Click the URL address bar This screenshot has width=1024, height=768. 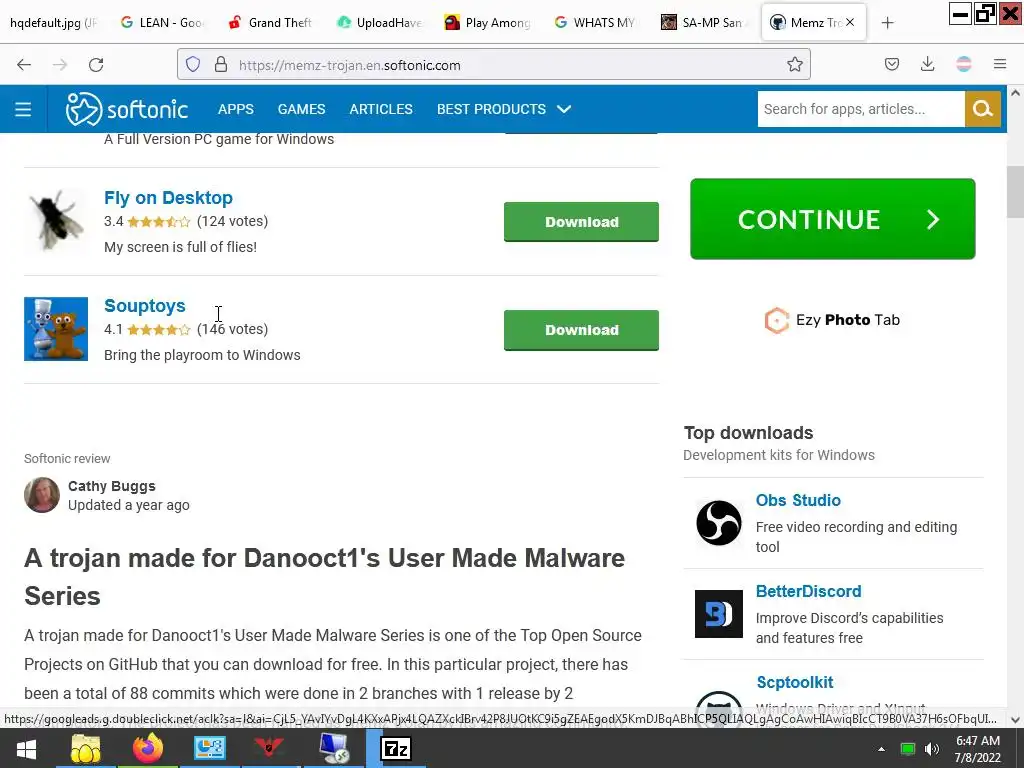[494, 65]
